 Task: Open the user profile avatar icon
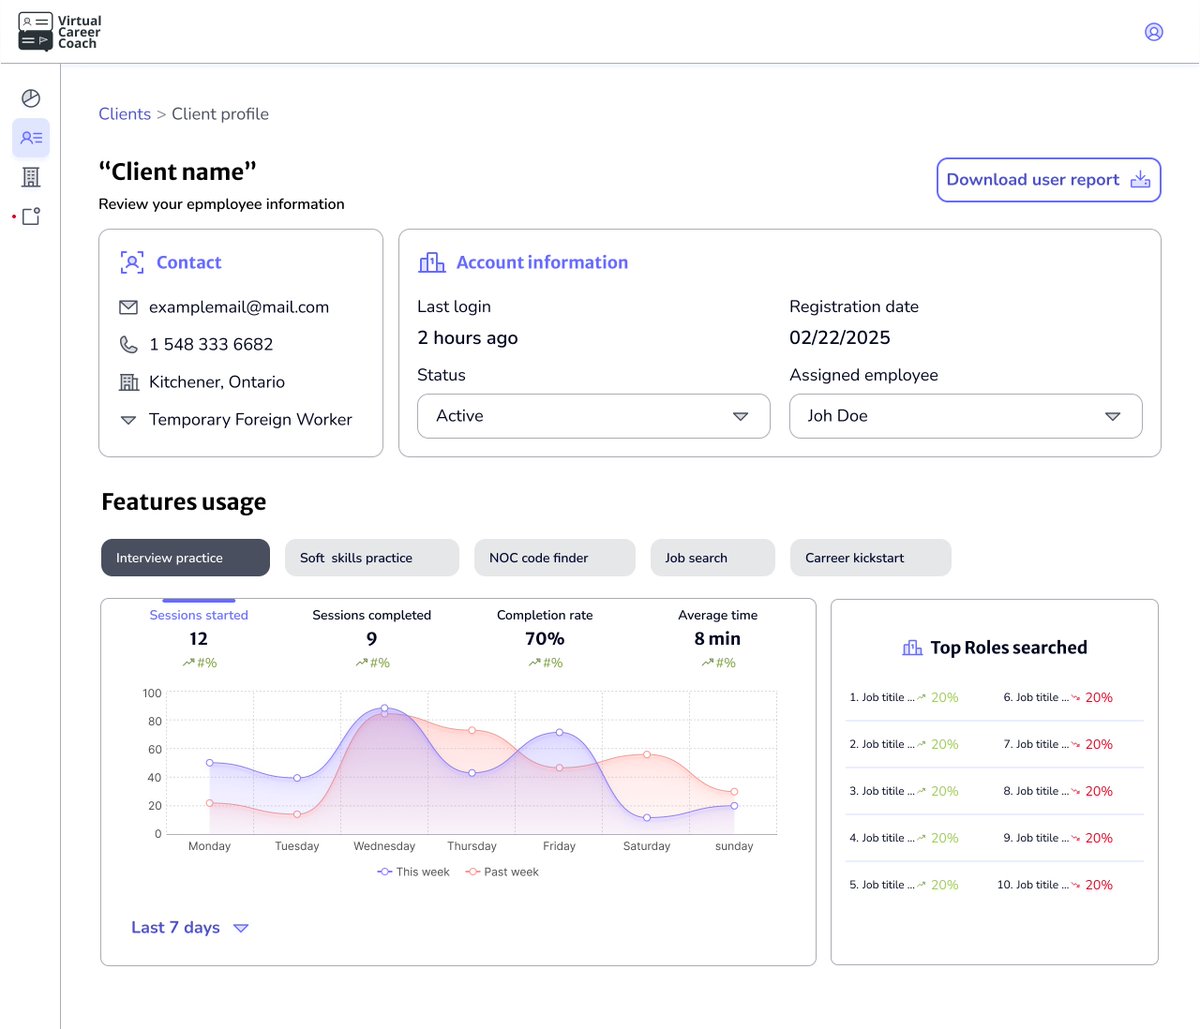coord(1154,32)
